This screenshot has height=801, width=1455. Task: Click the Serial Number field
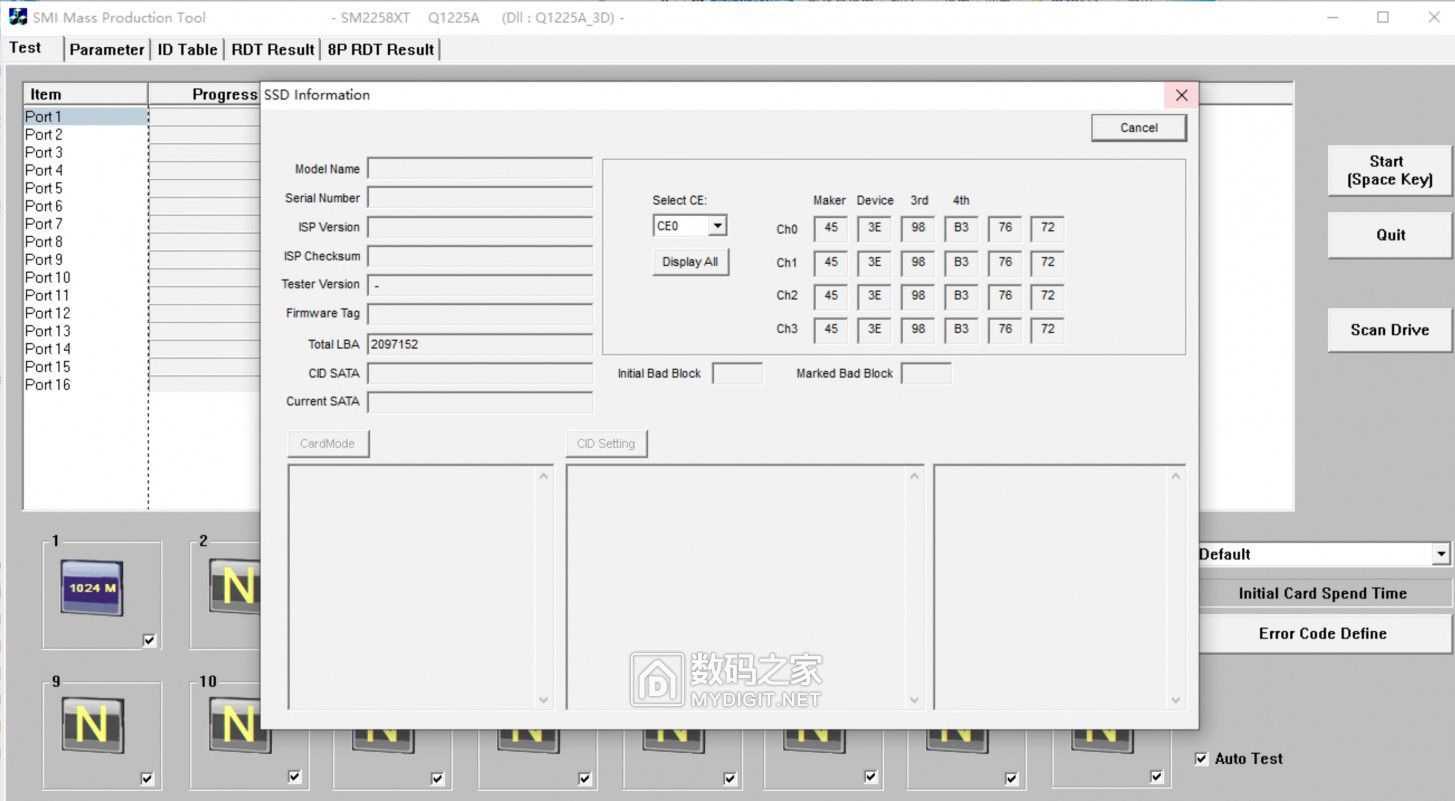[480, 198]
